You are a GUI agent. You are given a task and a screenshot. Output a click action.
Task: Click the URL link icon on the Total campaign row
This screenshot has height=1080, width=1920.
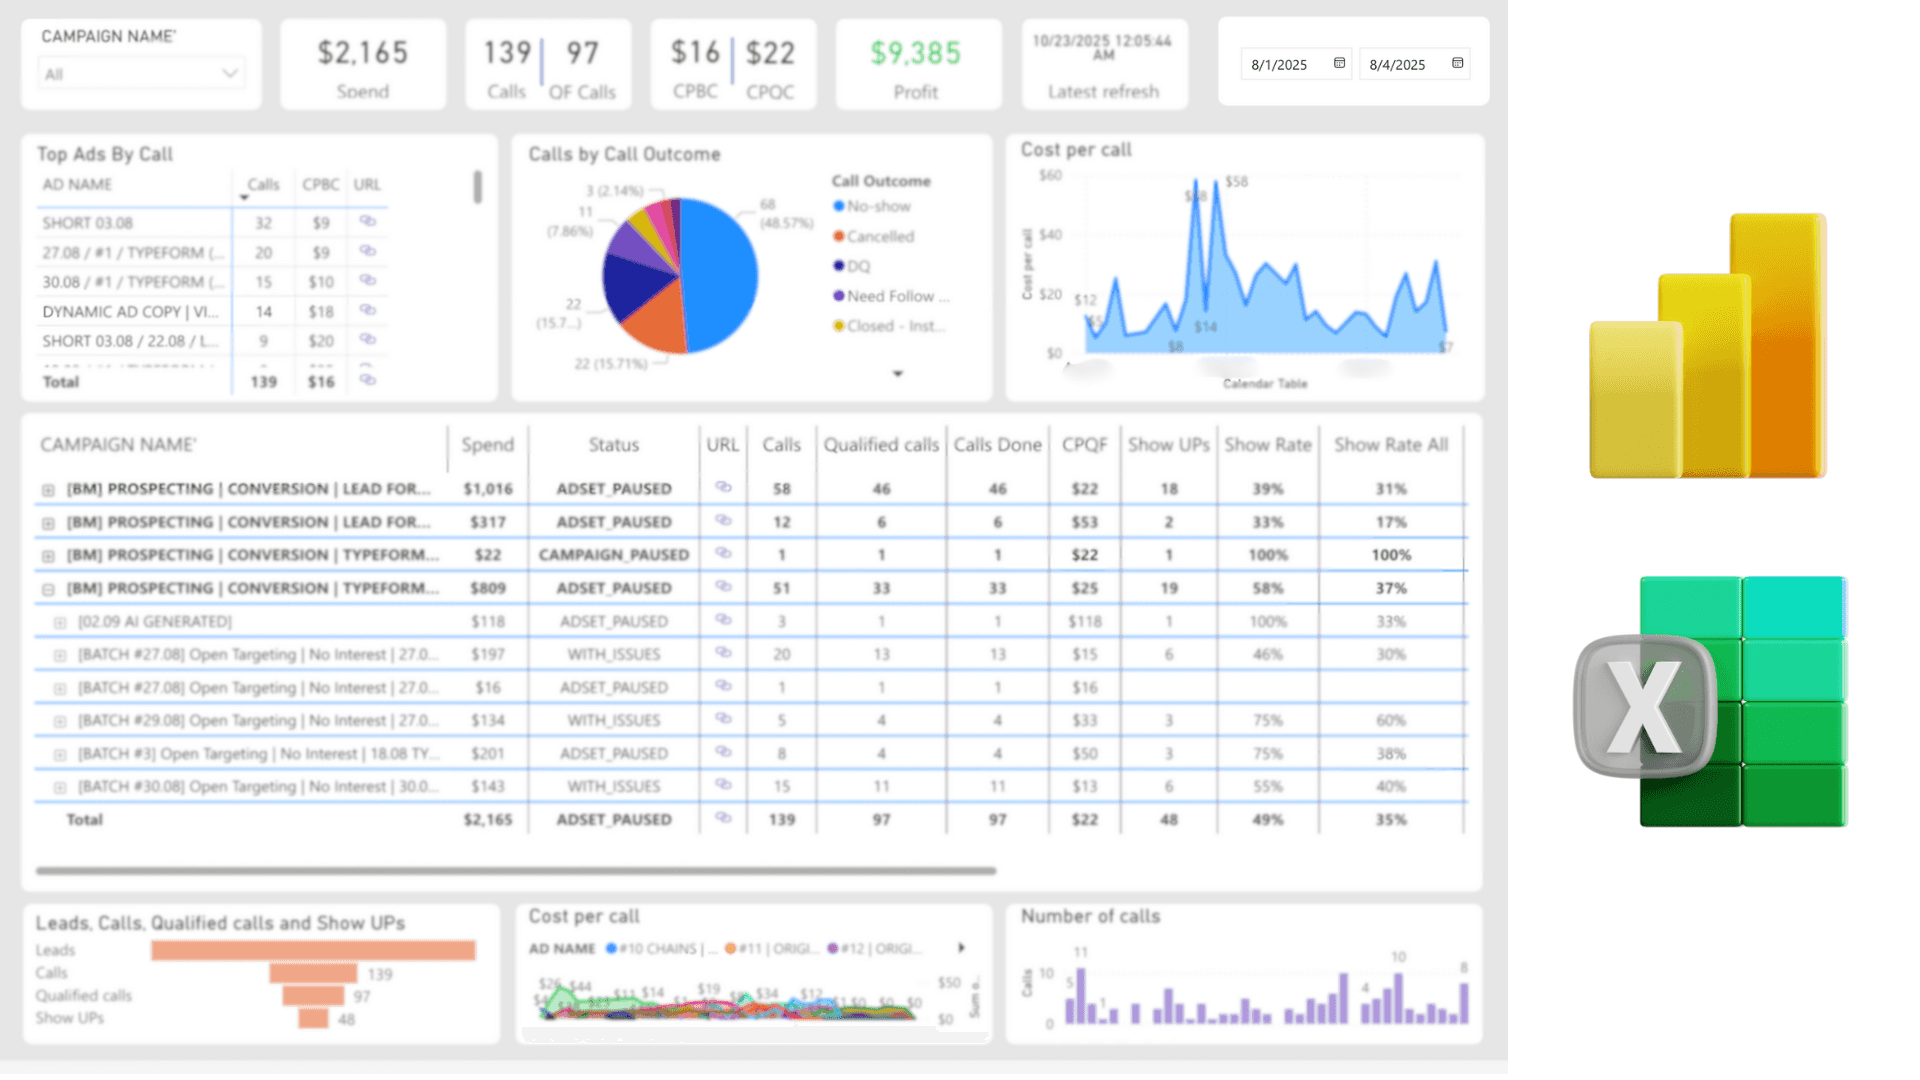tap(723, 819)
